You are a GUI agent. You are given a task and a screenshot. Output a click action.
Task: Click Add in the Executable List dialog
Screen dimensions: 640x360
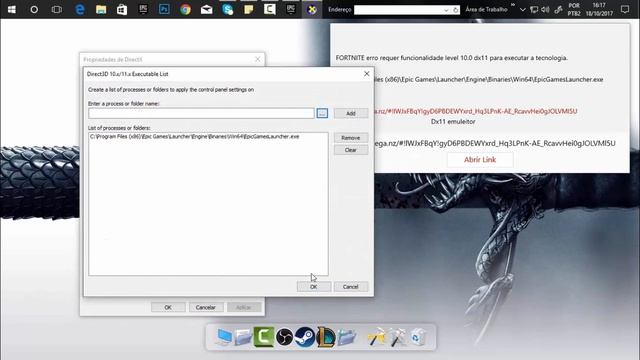[351, 113]
